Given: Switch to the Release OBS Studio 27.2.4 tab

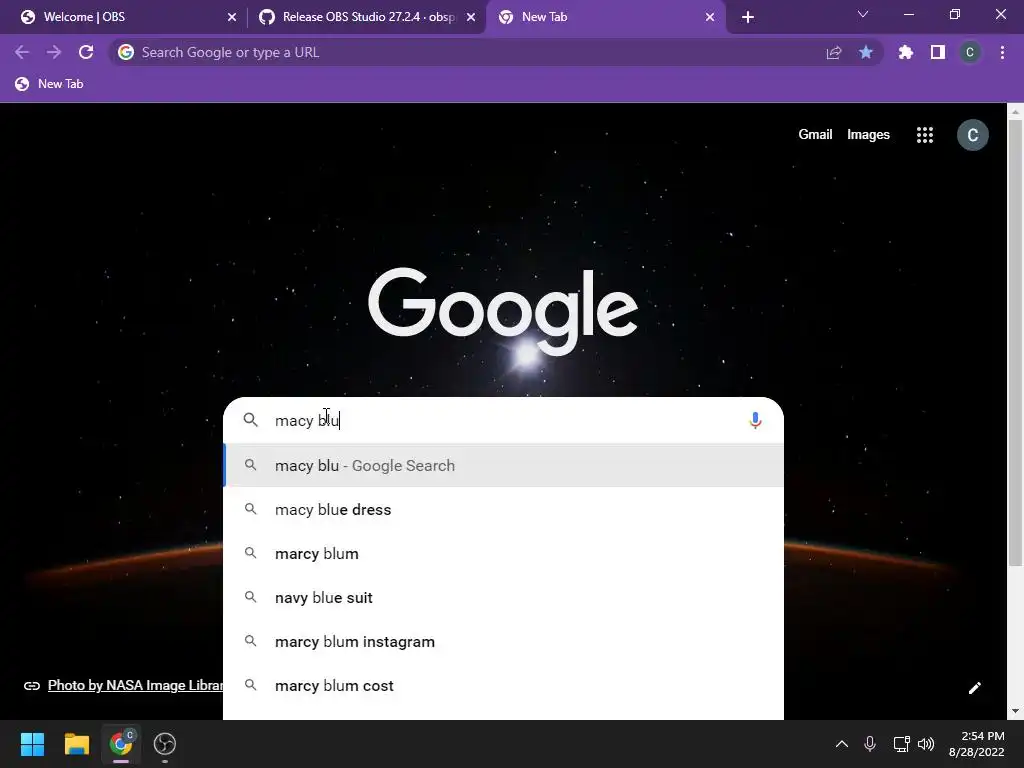Looking at the screenshot, I should (367, 17).
